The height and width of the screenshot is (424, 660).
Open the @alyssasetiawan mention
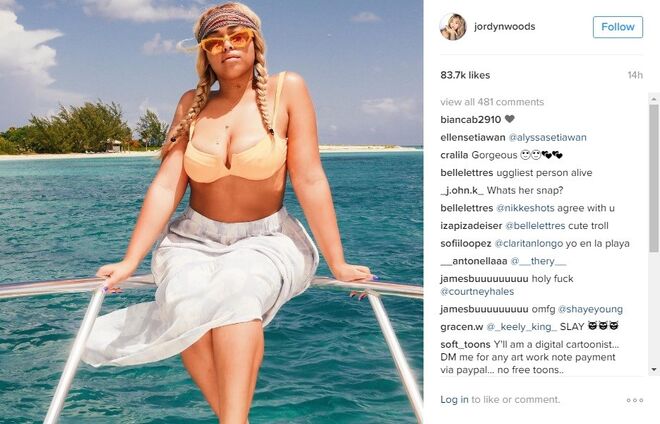click(x=547, y=137)
